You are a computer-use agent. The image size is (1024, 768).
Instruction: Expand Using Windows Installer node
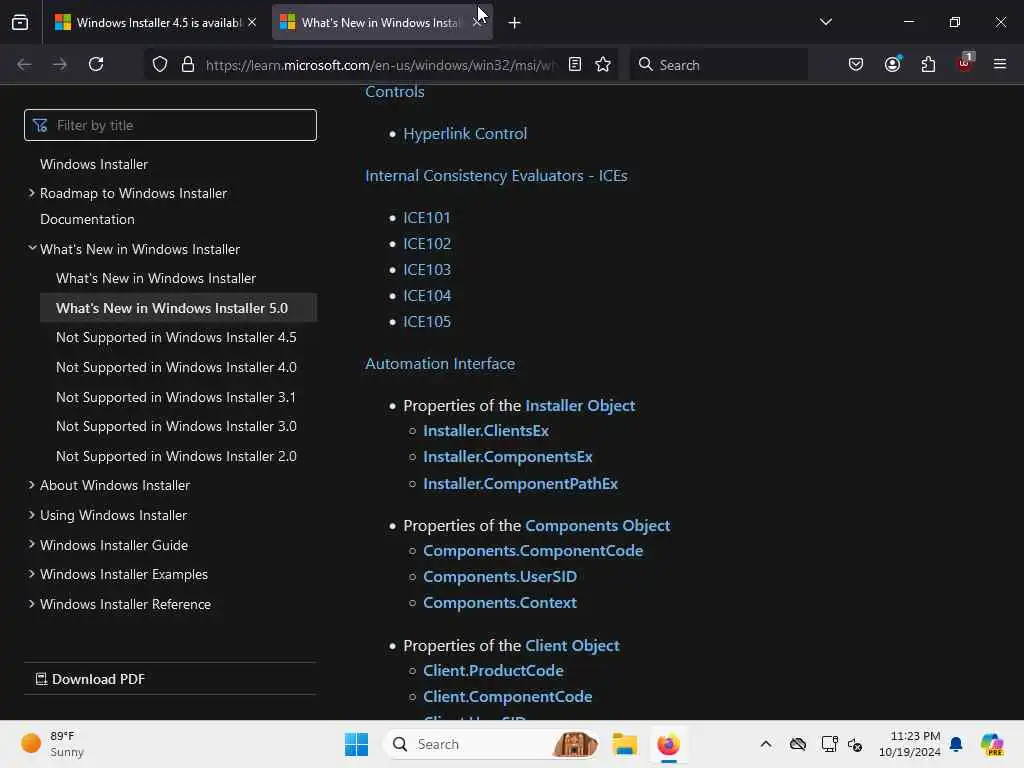click(x=31, y=515)
